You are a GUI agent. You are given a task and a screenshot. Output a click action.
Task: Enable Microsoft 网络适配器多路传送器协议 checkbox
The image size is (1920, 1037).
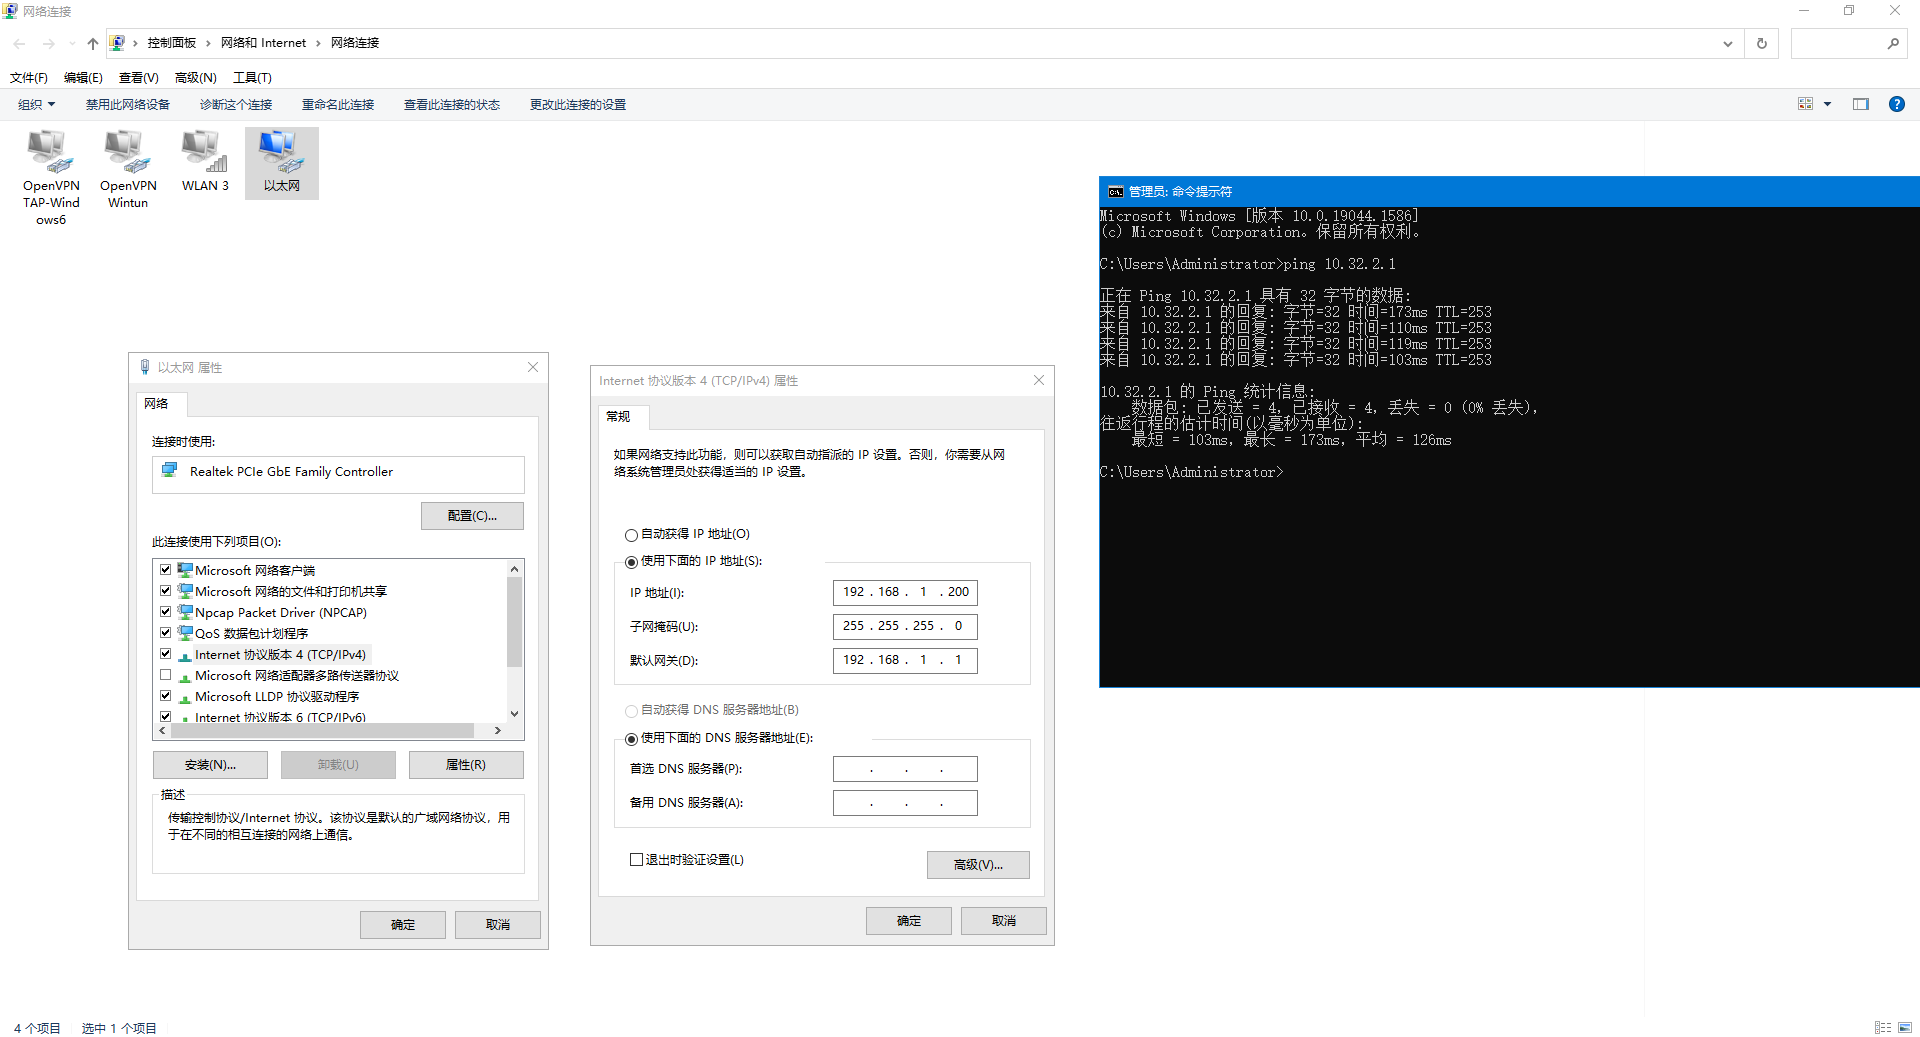coord(166,675)
